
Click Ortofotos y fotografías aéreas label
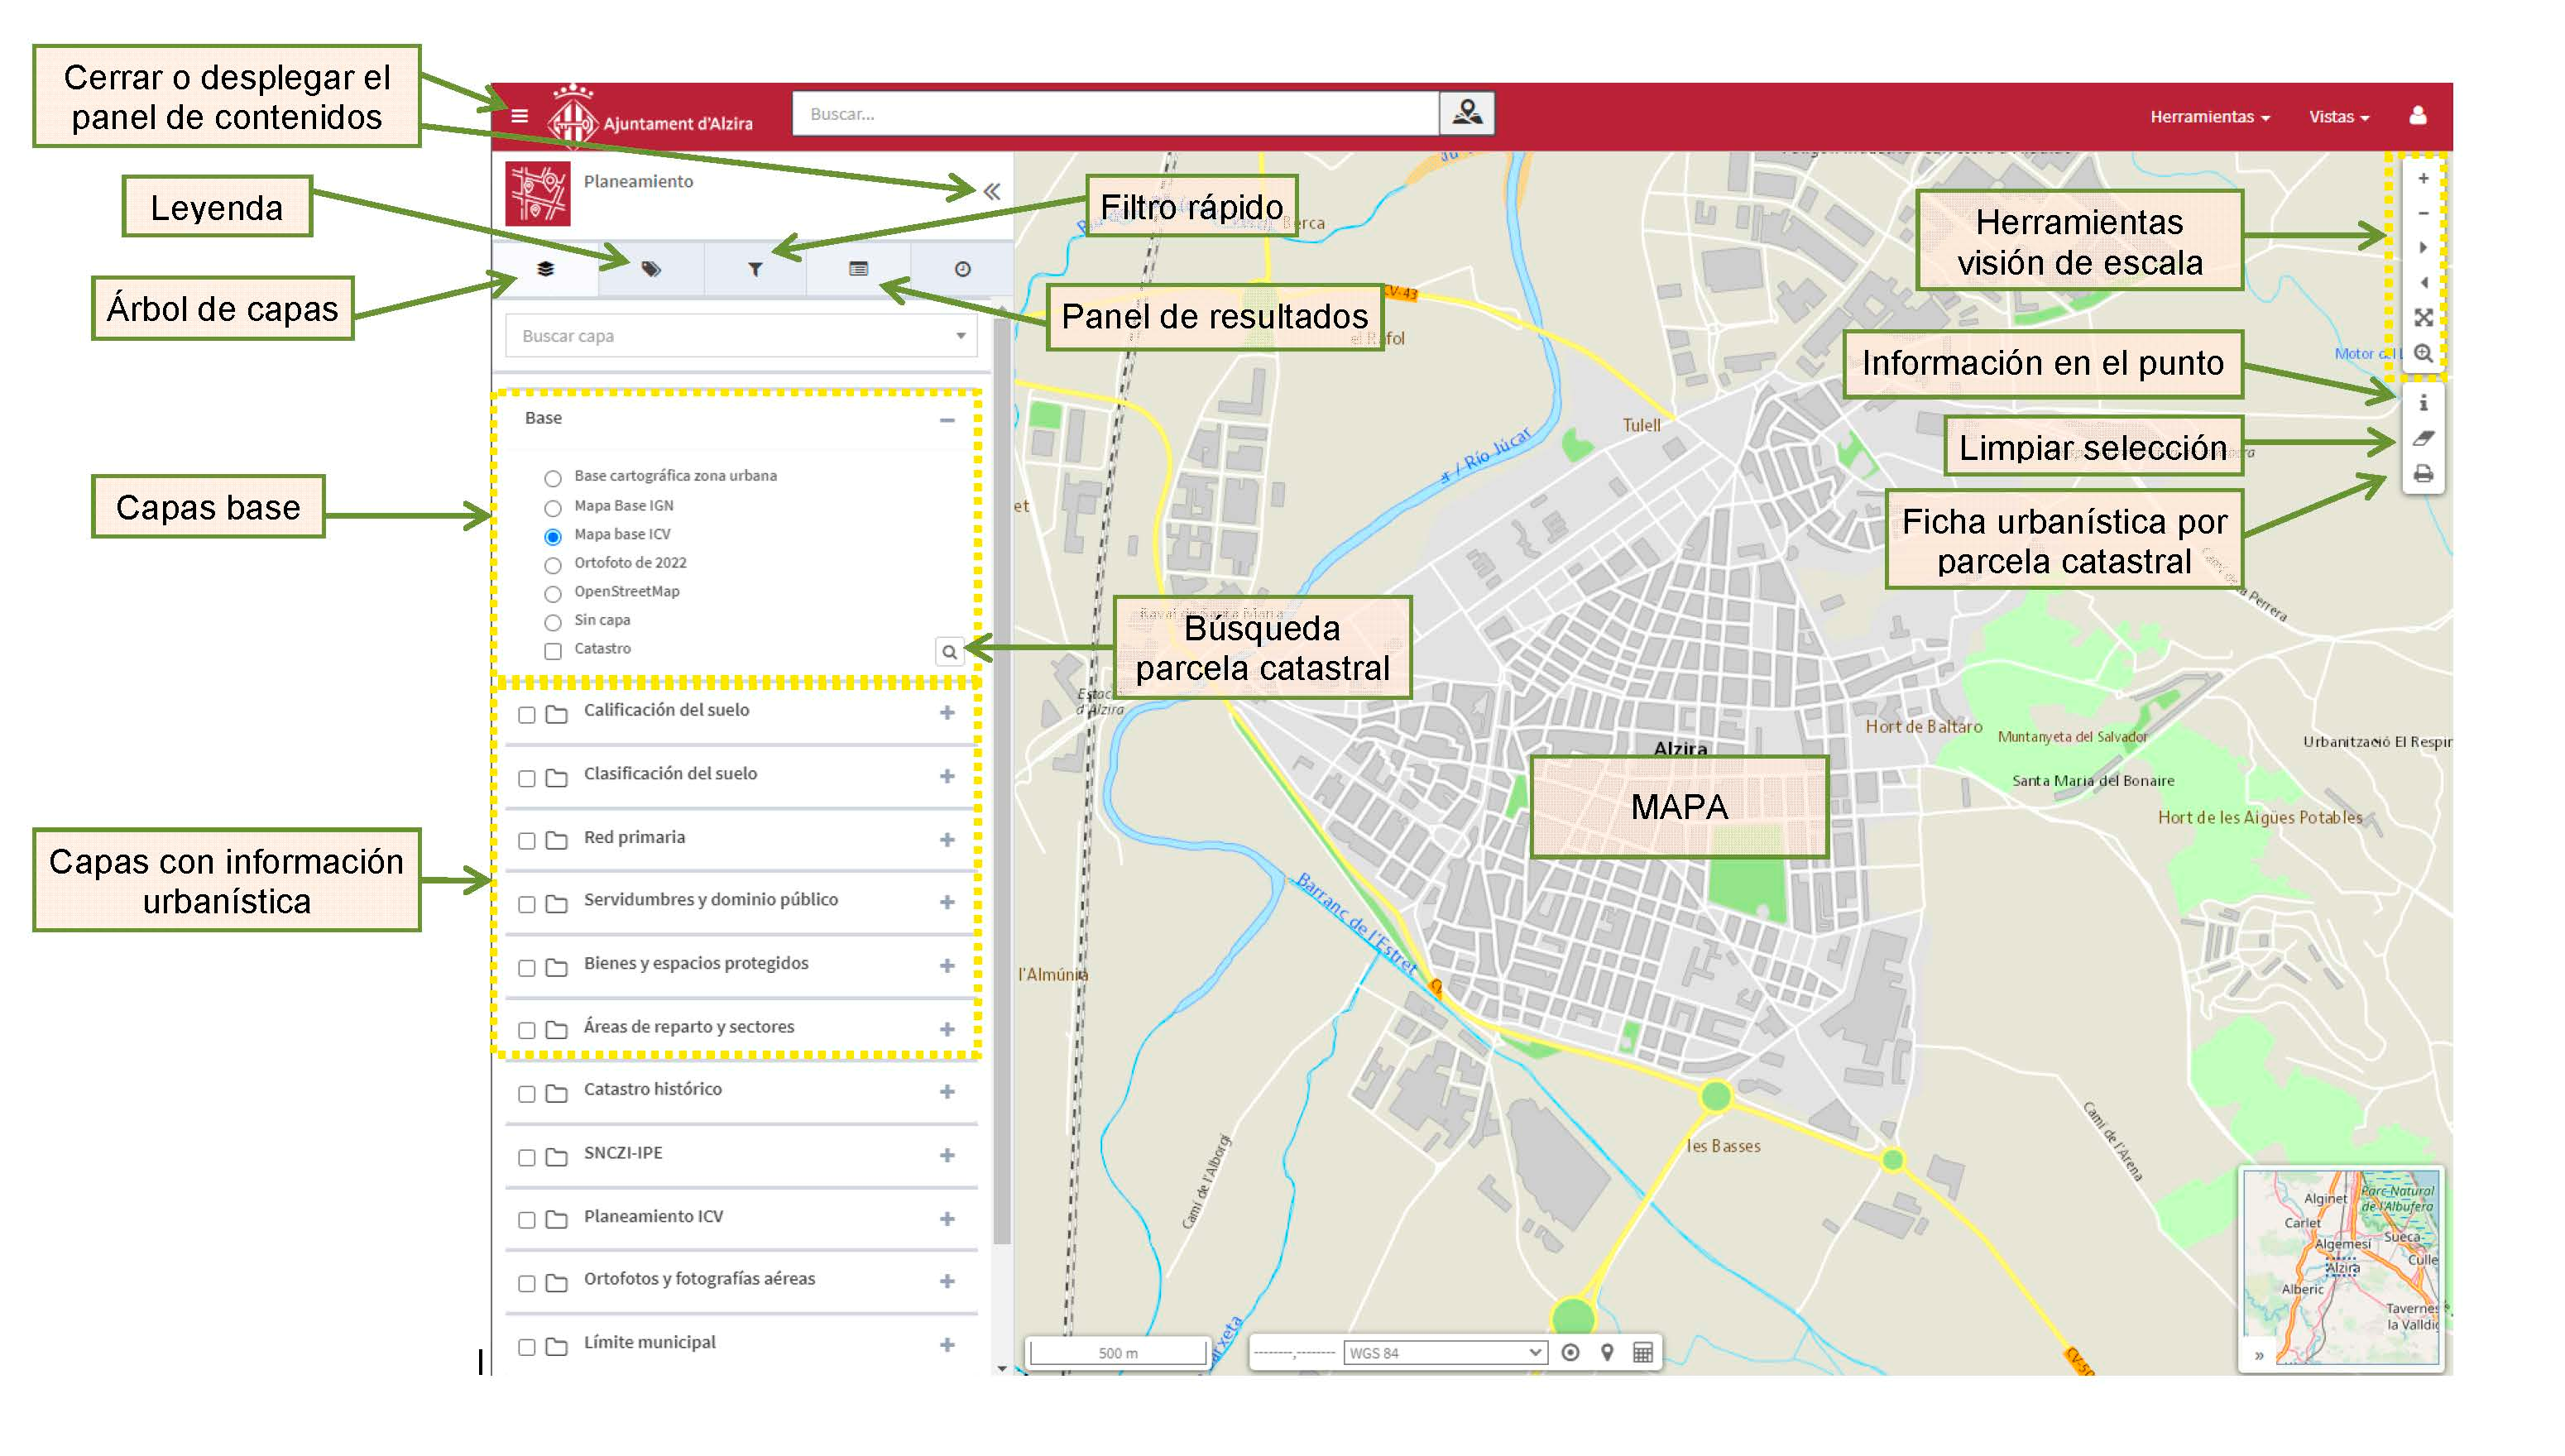(x=699, y=1279)
